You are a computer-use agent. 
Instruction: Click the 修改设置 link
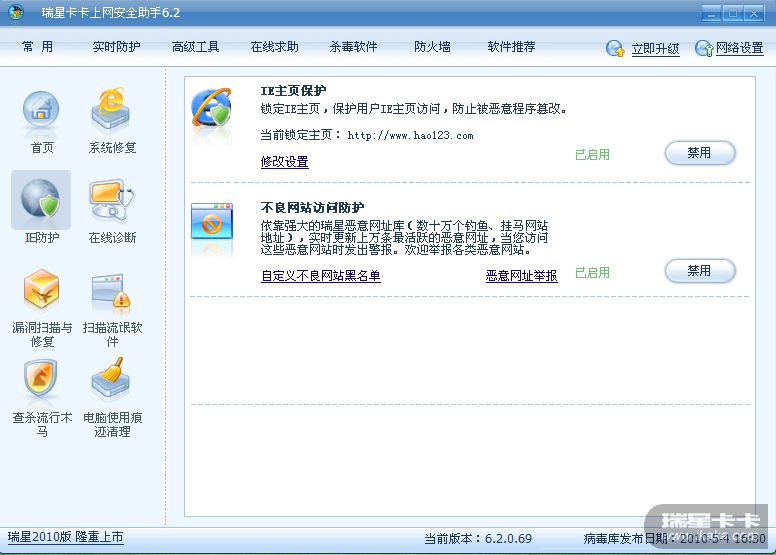coord(285,162)
